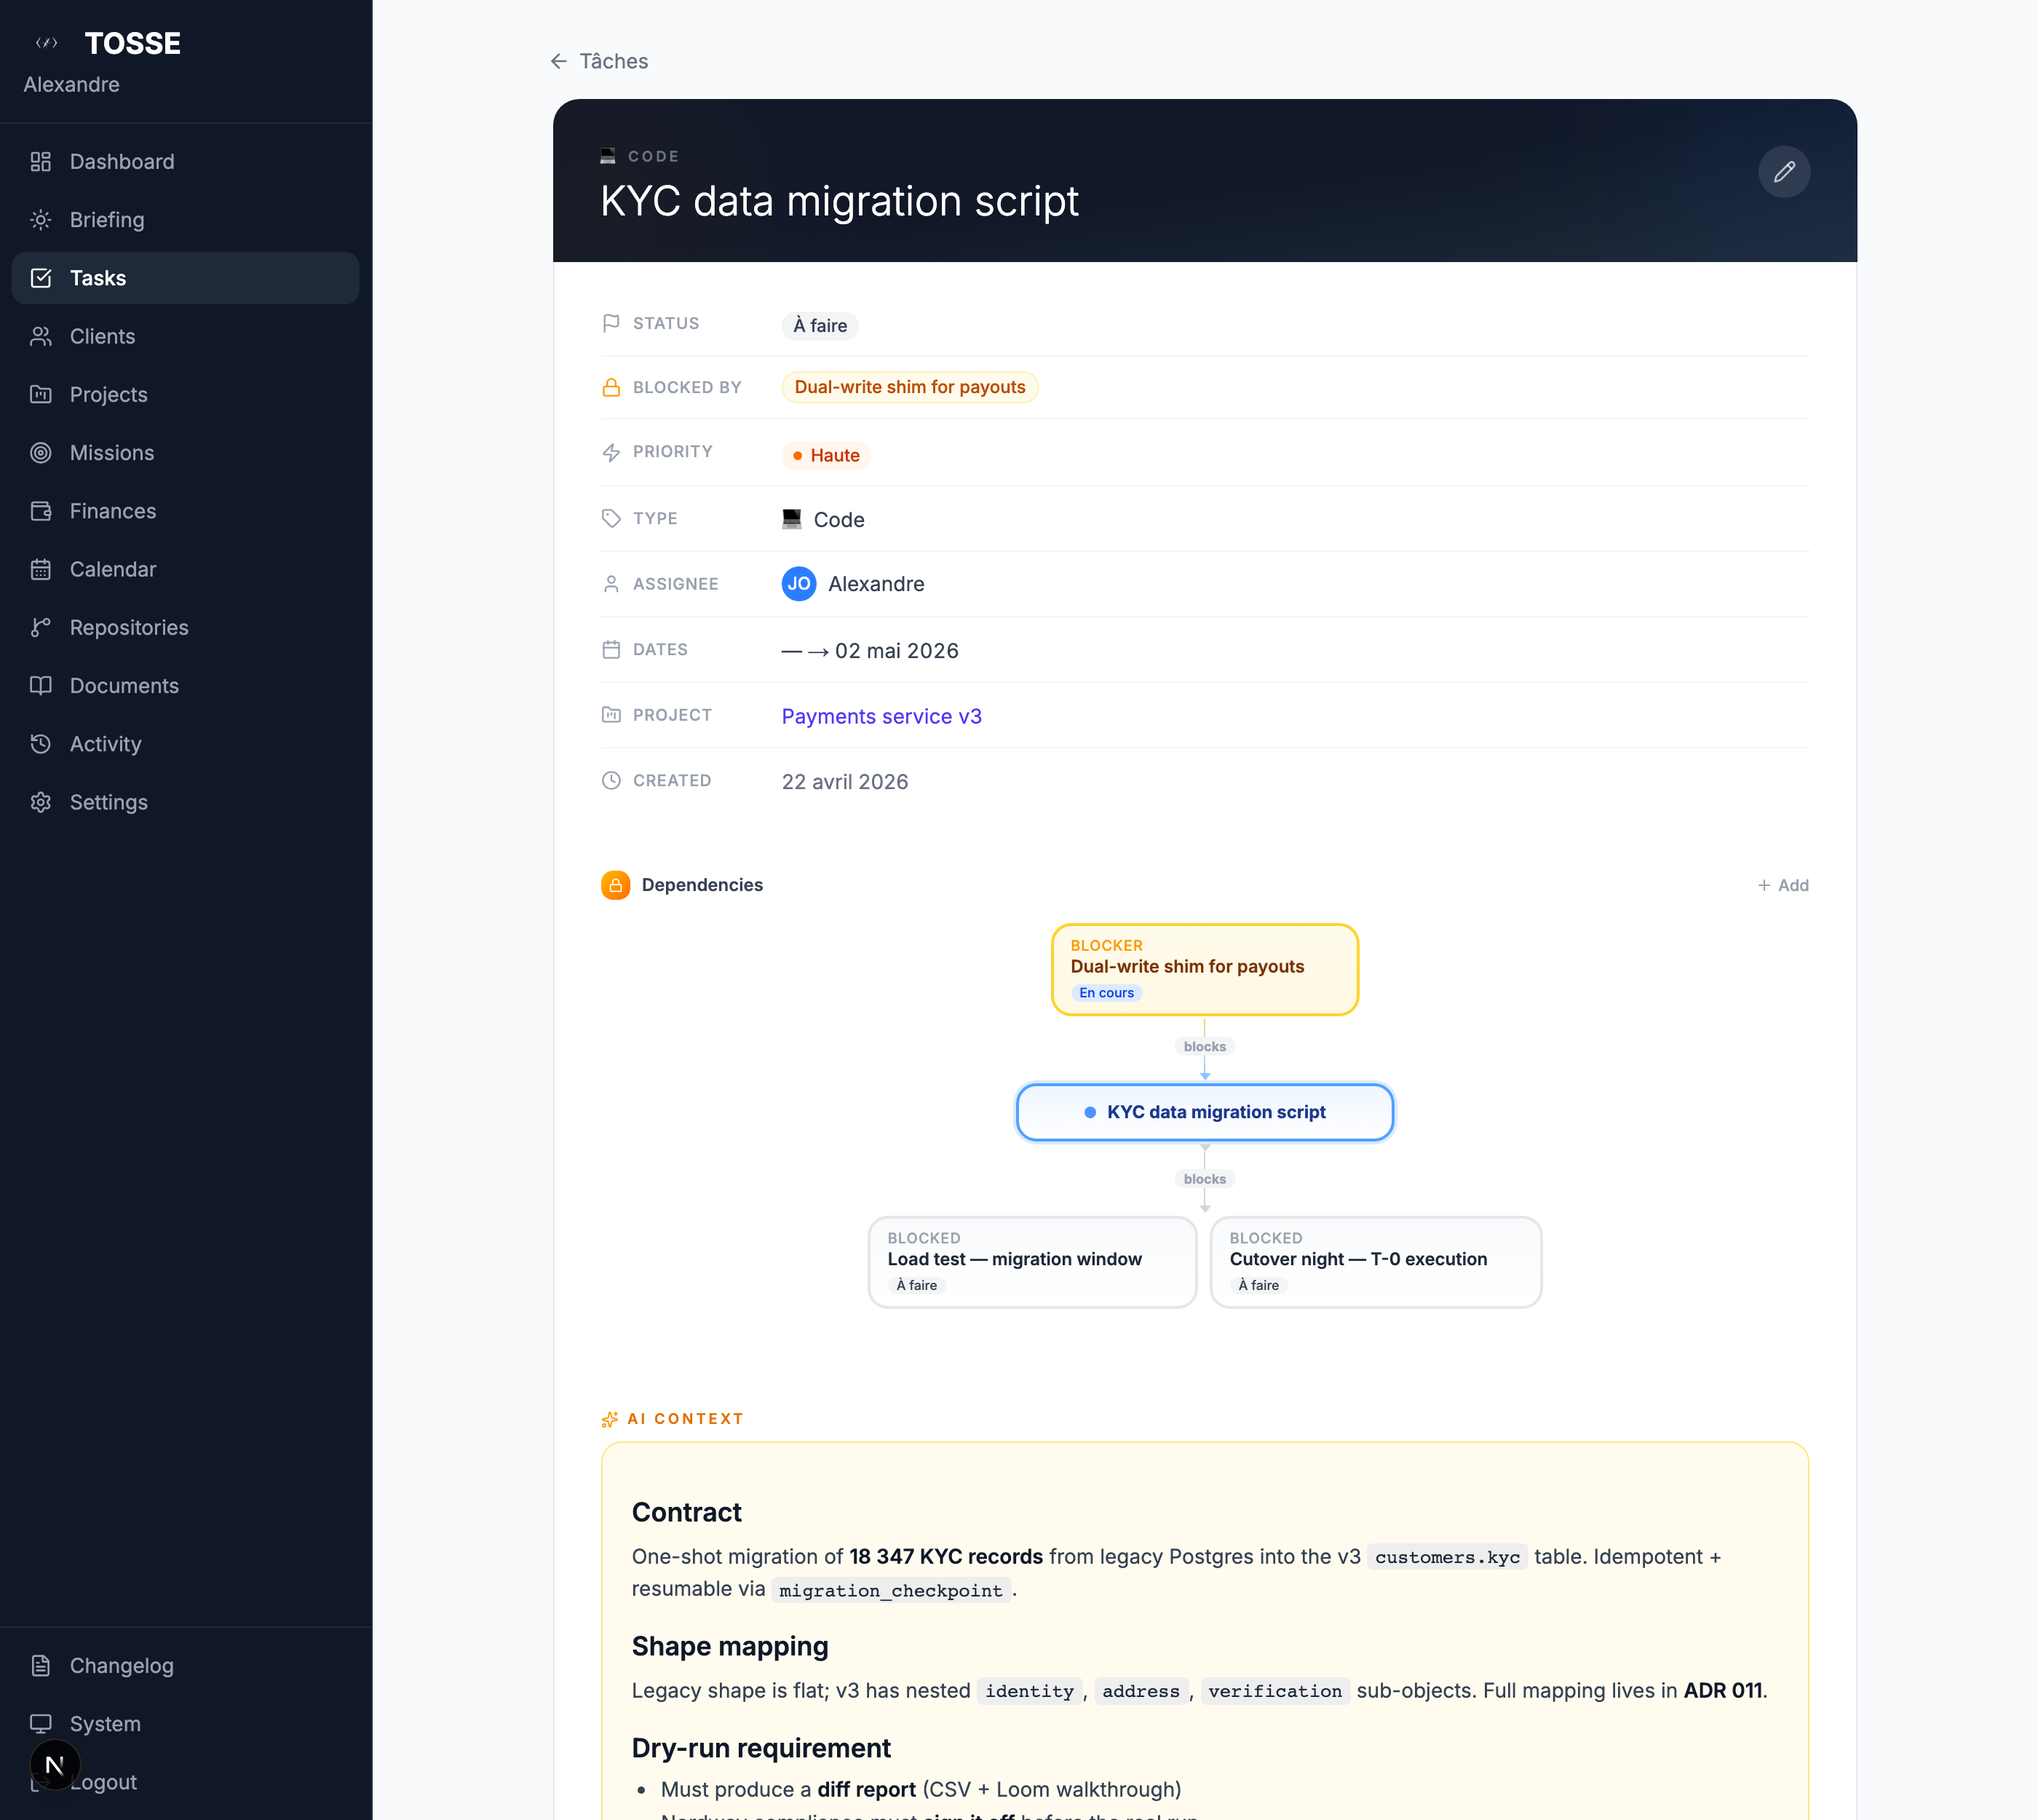Click the Dependencies lock icon
Image resolution: width=2038 pixels, height=1820 pixels.
[614, 885]
